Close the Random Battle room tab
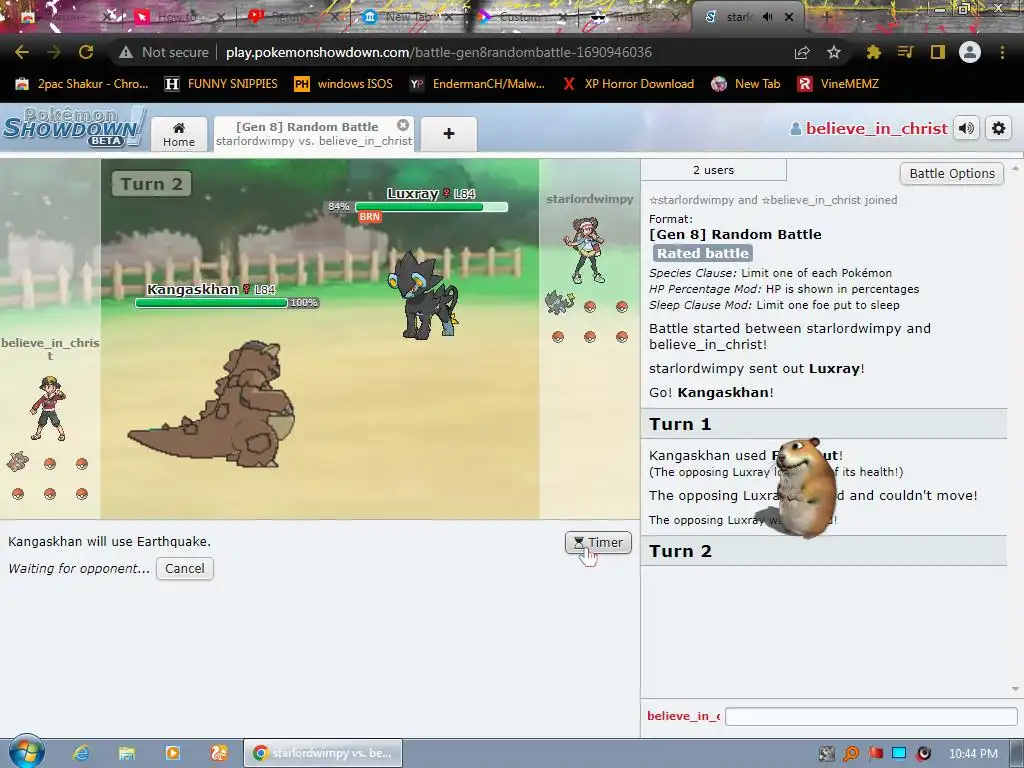This screenshot has height=768, width=1024. point(403,125)
